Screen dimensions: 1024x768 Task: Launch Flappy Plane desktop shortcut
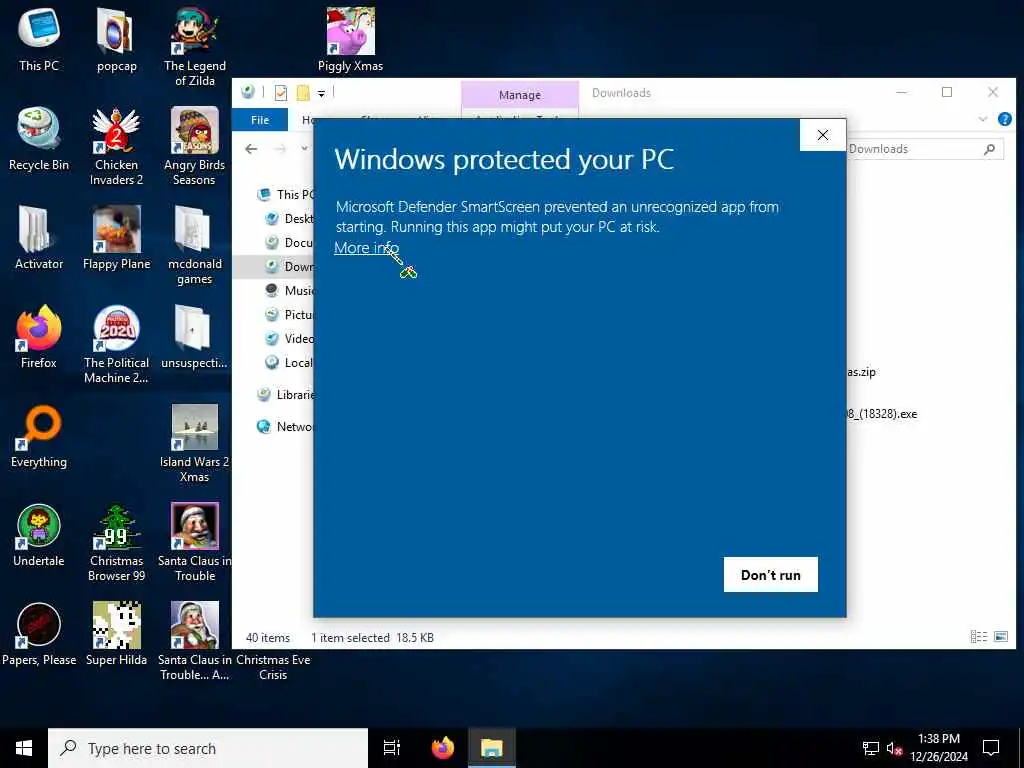(x=116, y=238)
